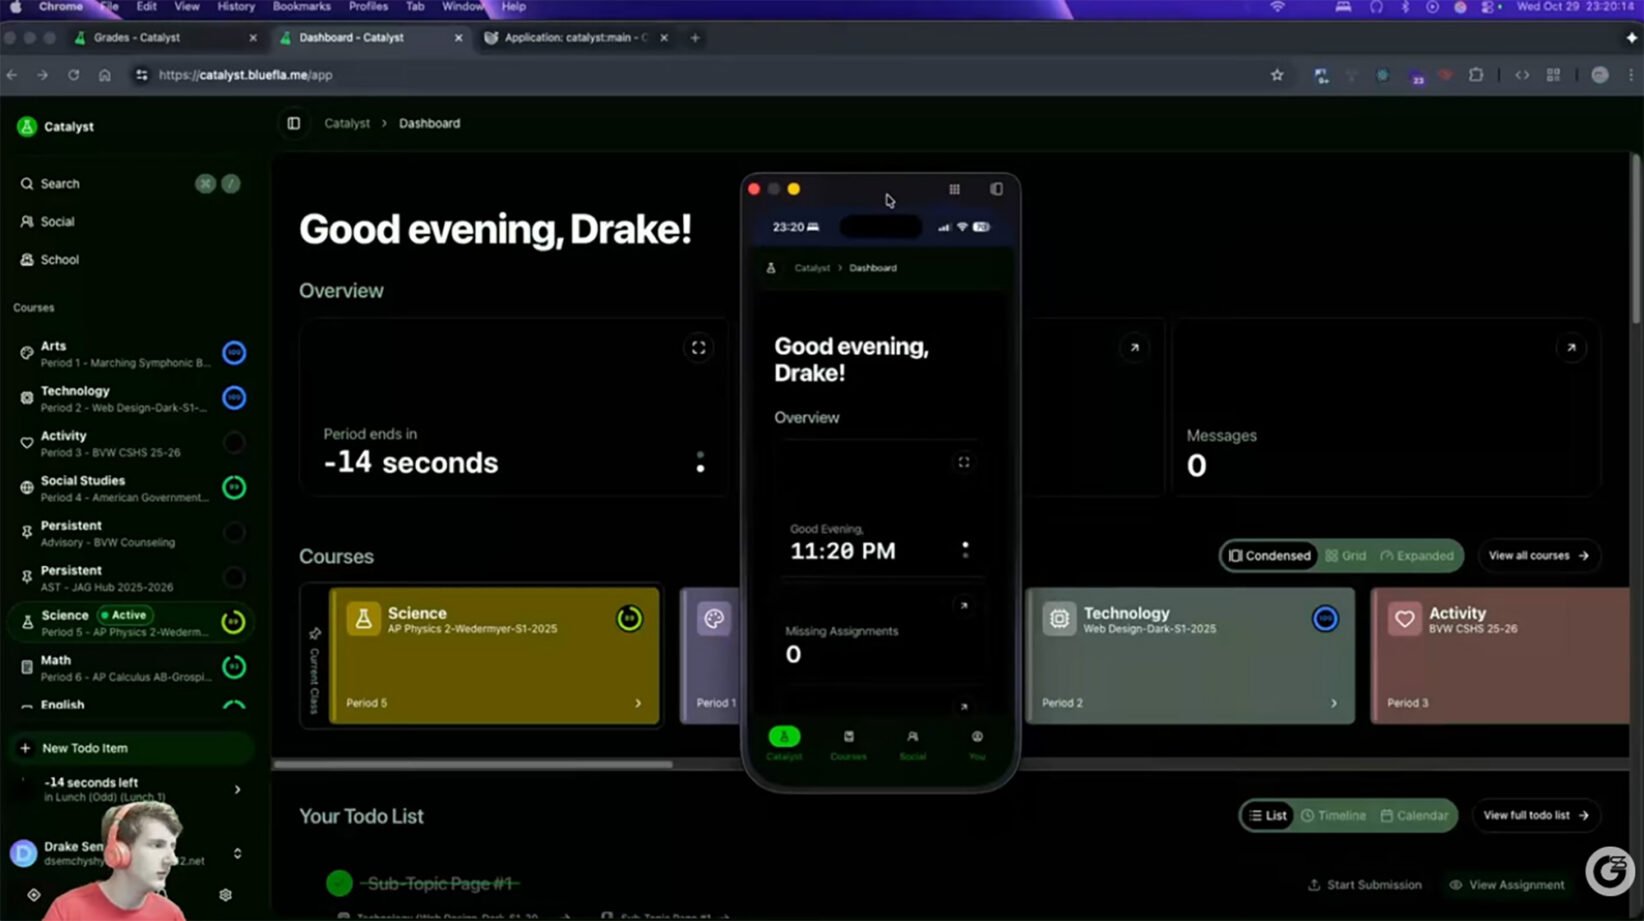The width and height of the screenshot is (1644, 921).
Task: Toggle the sidebar panel icon beside breadcrumb
Action: coord(293,123)
